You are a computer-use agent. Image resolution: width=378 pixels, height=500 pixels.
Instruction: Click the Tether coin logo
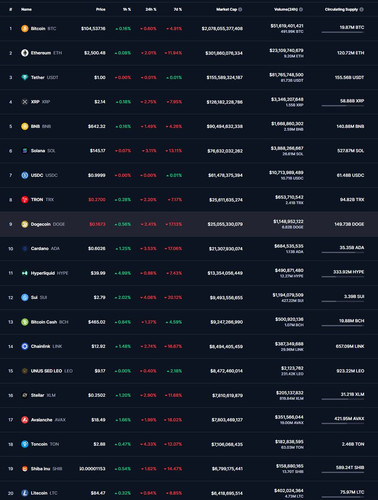pyautogui.click(x=25, y=77)
